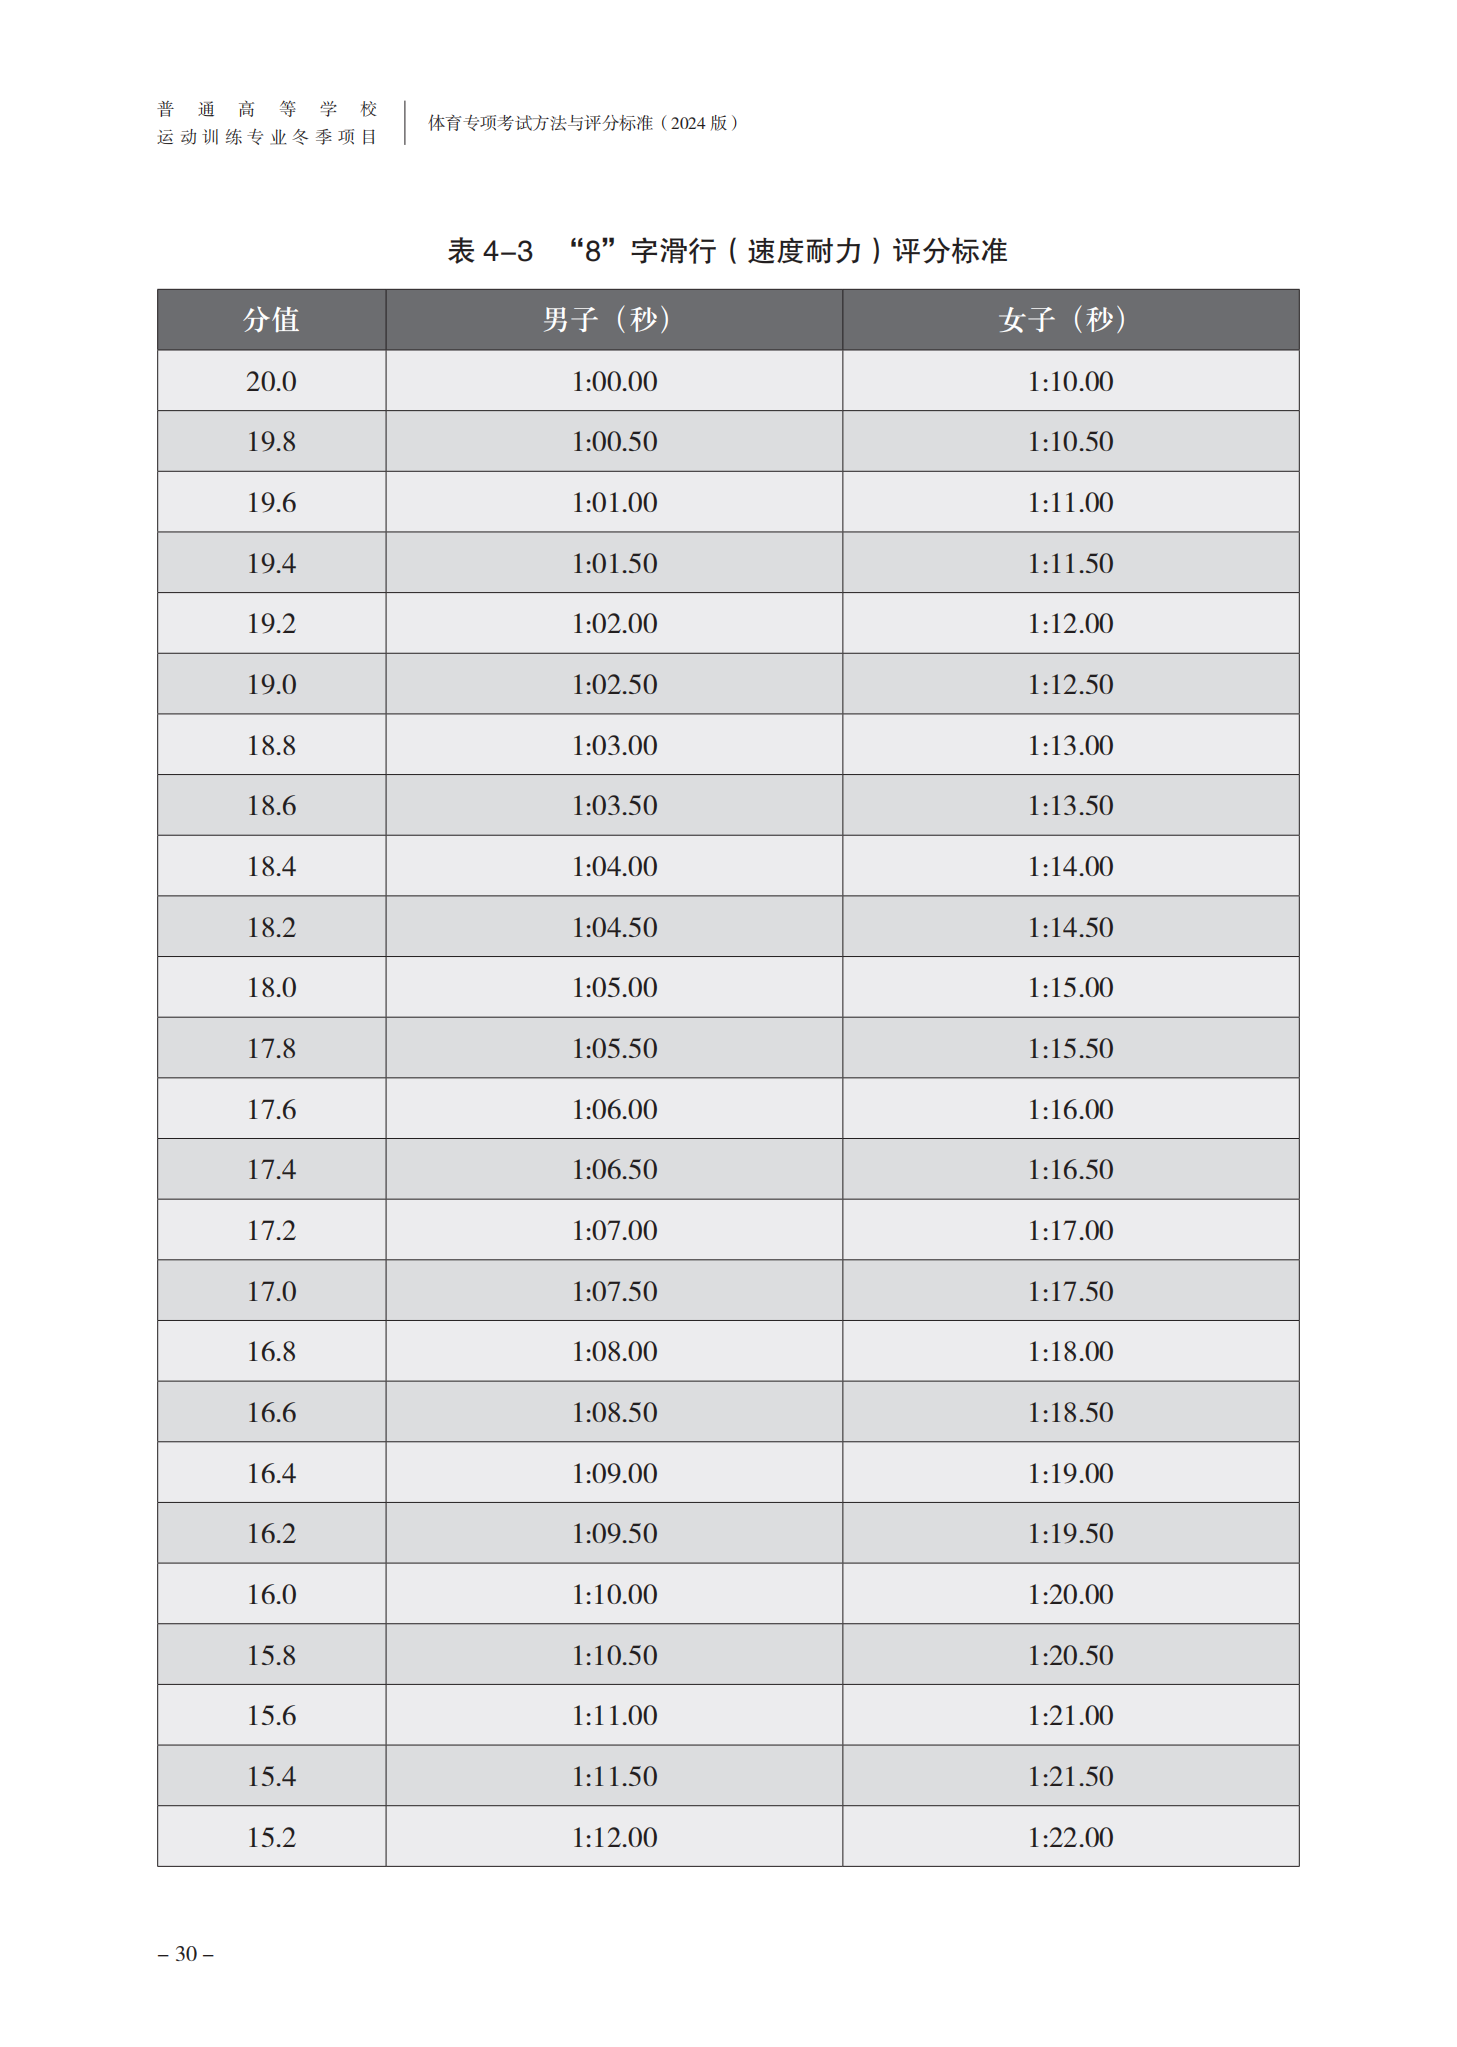The width and height of the screenshot is (1457, 2047).
Task: Select the men's time cell 1:00.00
Action: 614,381
